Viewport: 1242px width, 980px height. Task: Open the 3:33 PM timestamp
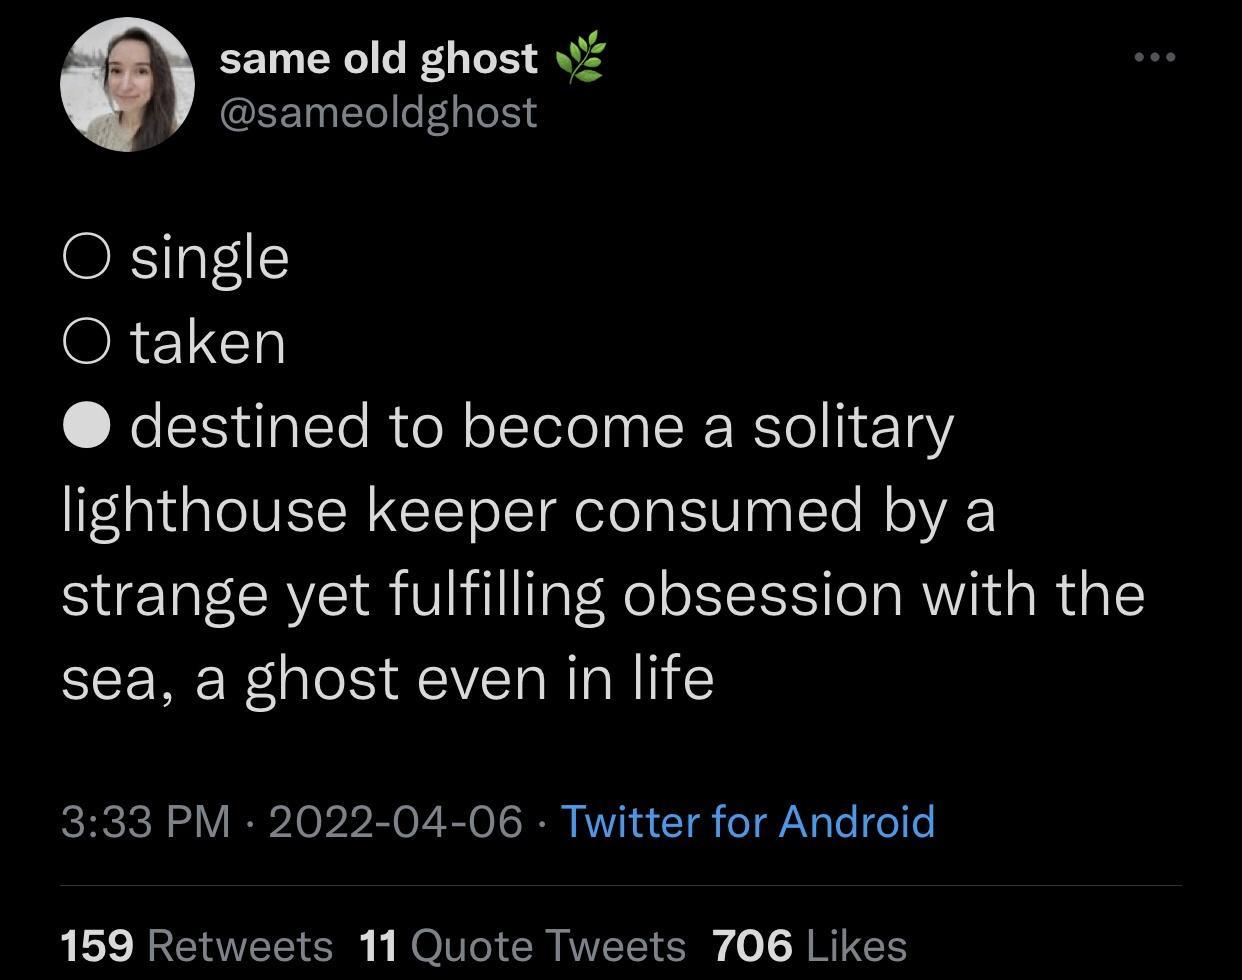(146, 821)
